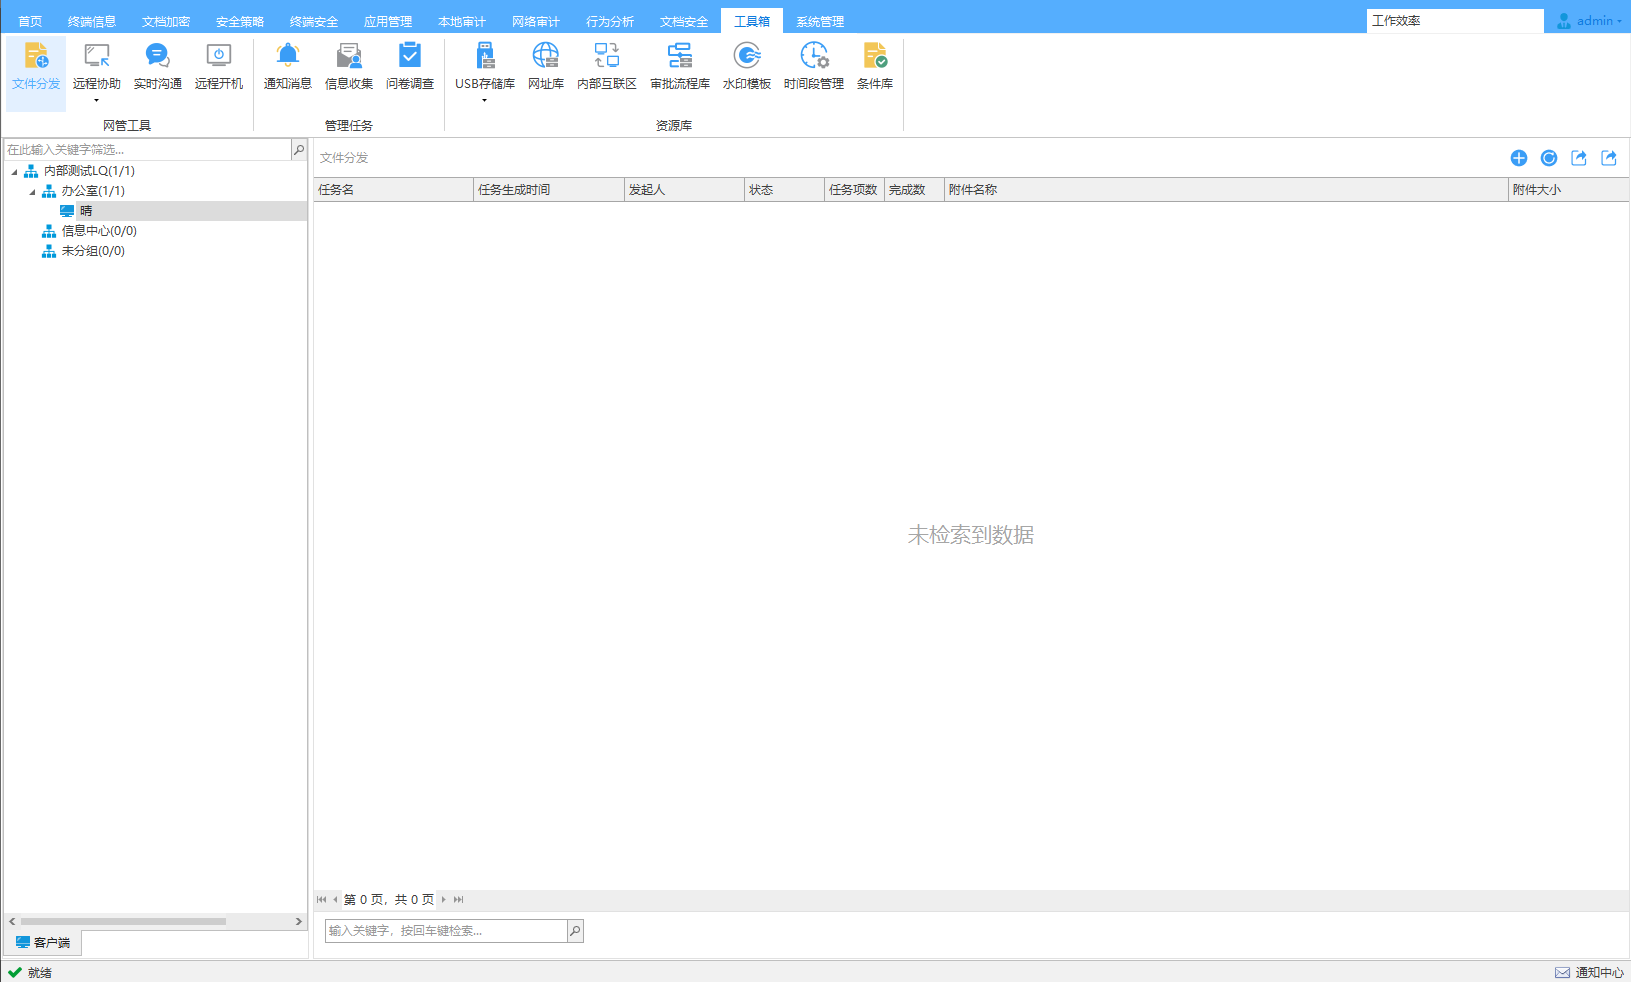Screen dimensions: 1631x982
Task: Refresh the 文件分发 task list
Action: (1548, 158)
